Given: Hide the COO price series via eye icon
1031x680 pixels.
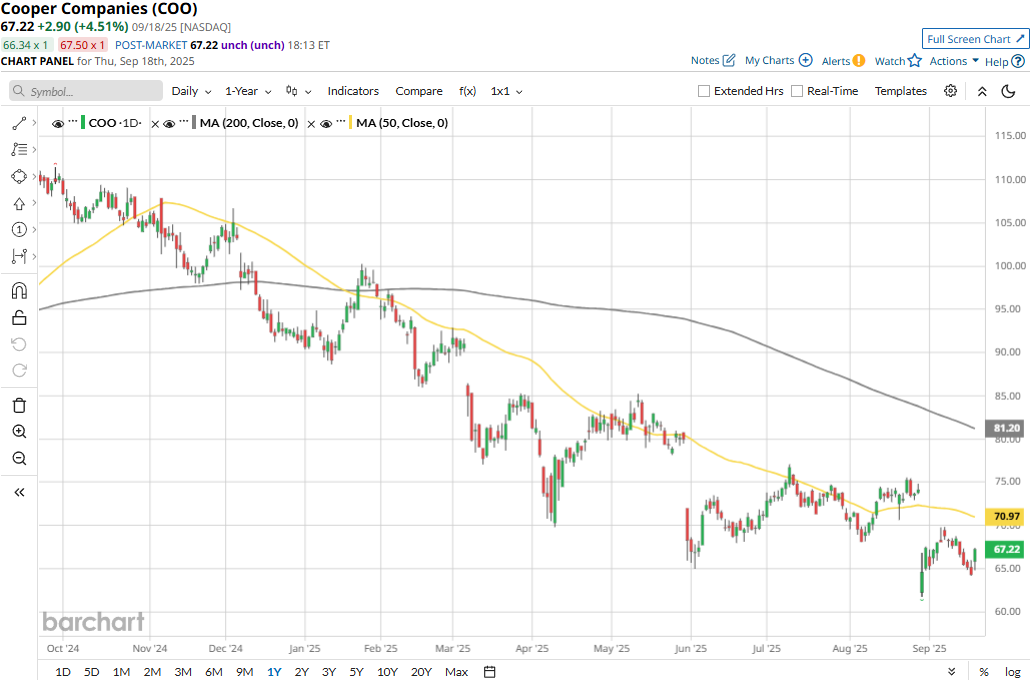Looking at the screenshot, I should coord(58,124).
